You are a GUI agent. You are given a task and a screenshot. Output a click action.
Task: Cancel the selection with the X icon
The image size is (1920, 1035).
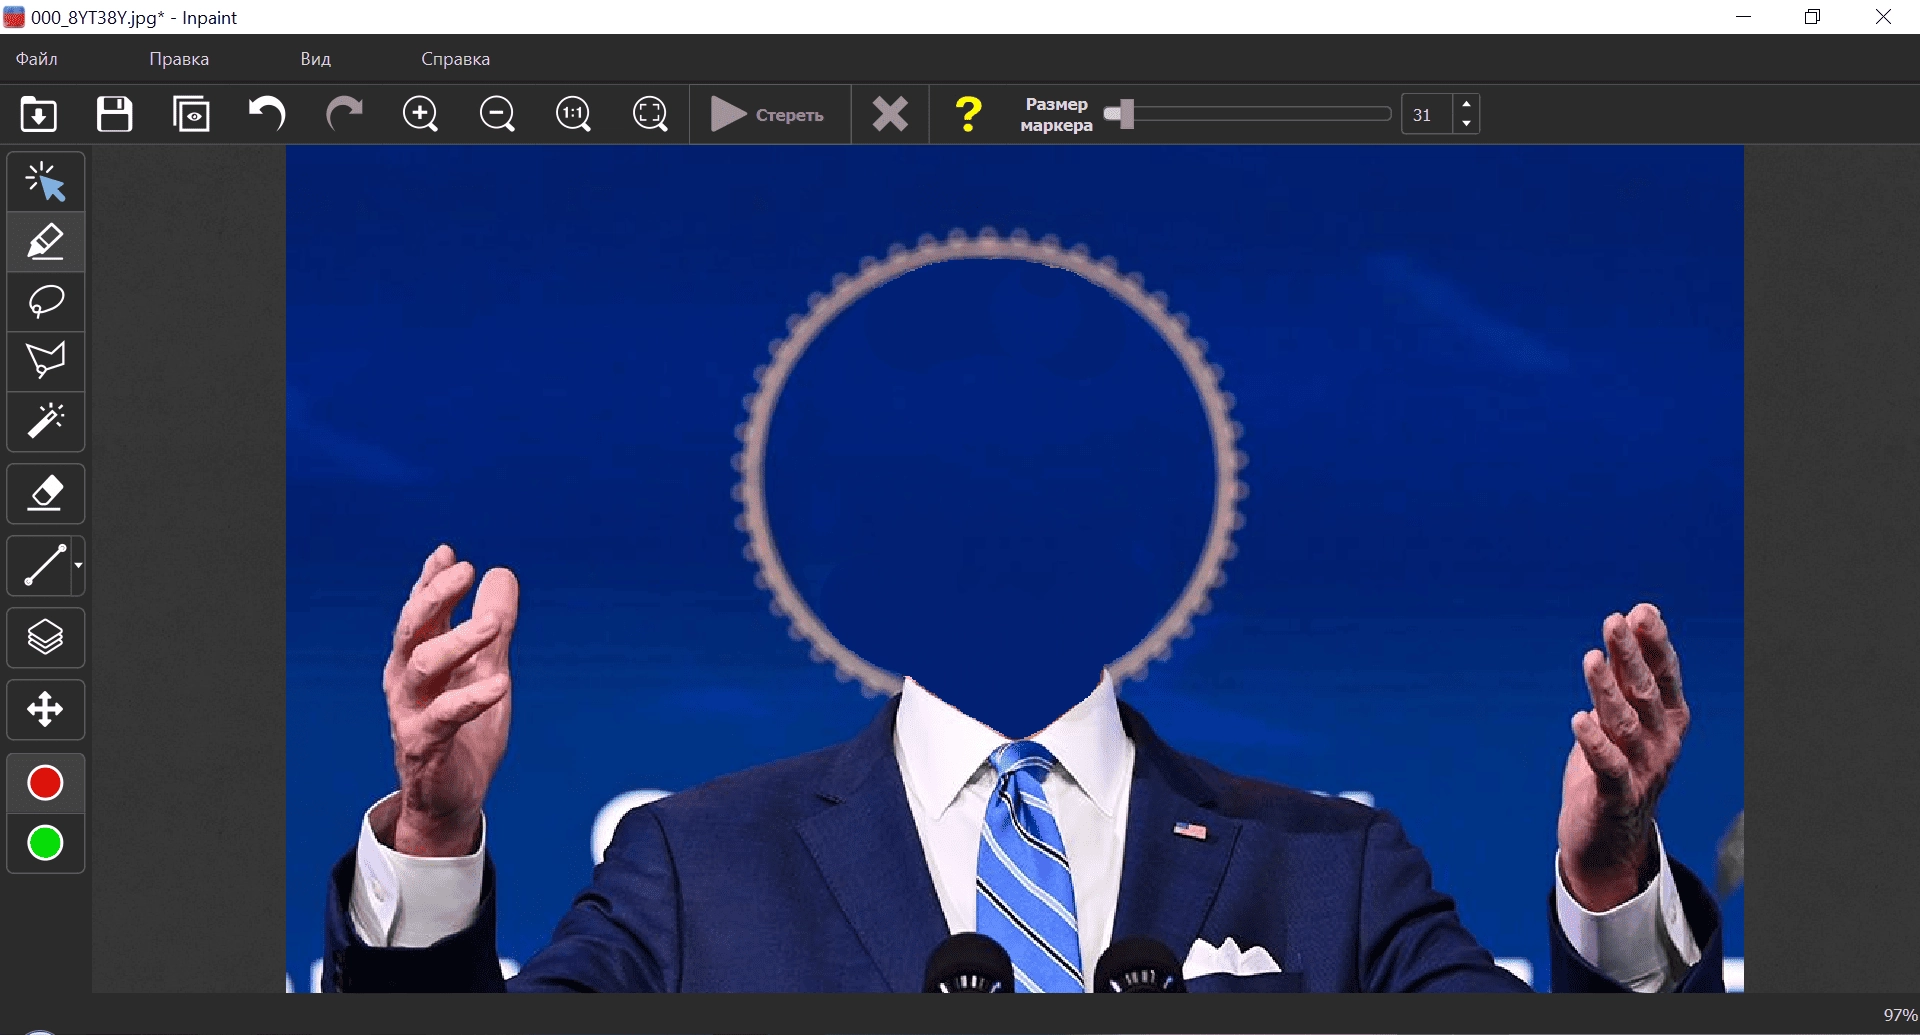click(x=890, y=114)
